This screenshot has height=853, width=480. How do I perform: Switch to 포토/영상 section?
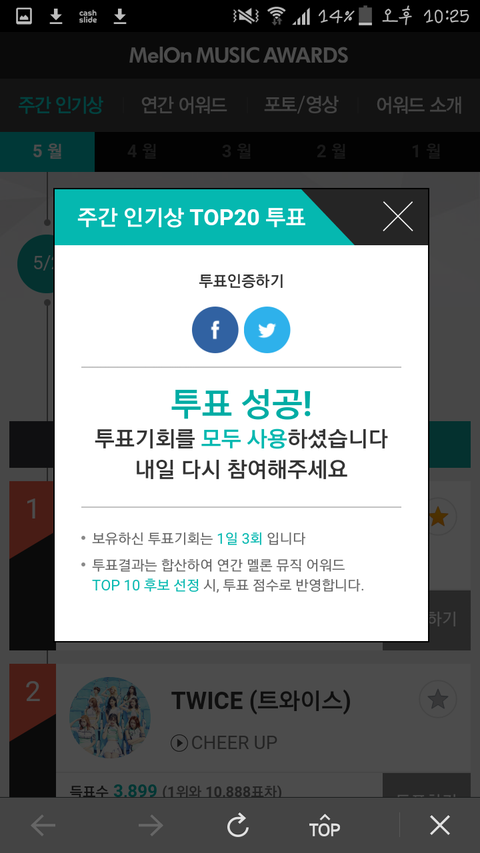coord(301,104)
